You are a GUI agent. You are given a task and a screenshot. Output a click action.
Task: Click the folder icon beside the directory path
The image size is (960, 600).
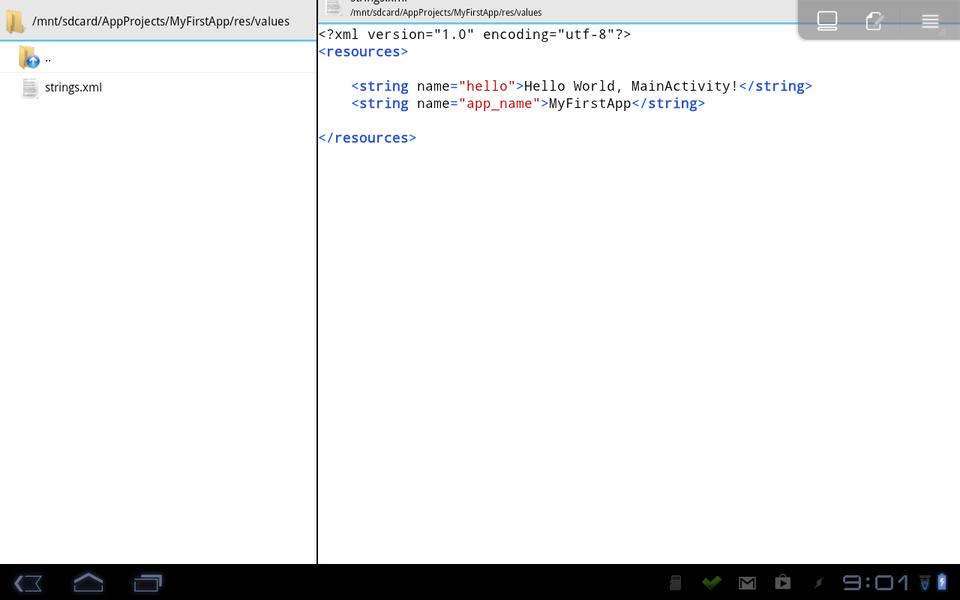click(15, 21)
